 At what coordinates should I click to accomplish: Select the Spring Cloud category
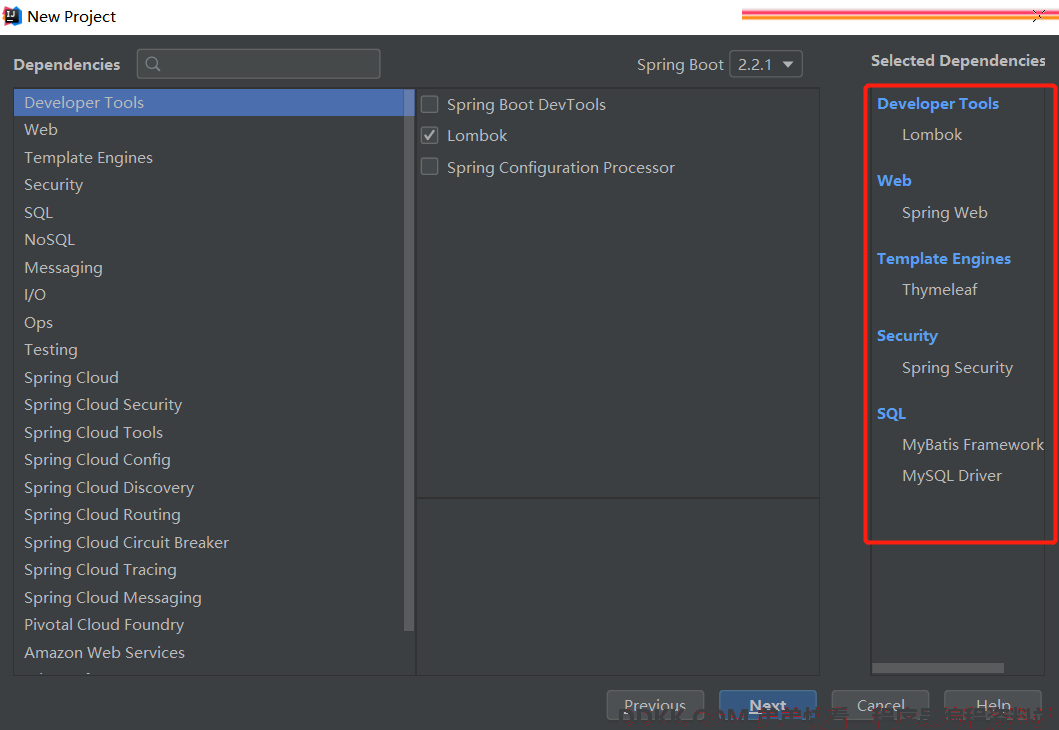point(209,377)
